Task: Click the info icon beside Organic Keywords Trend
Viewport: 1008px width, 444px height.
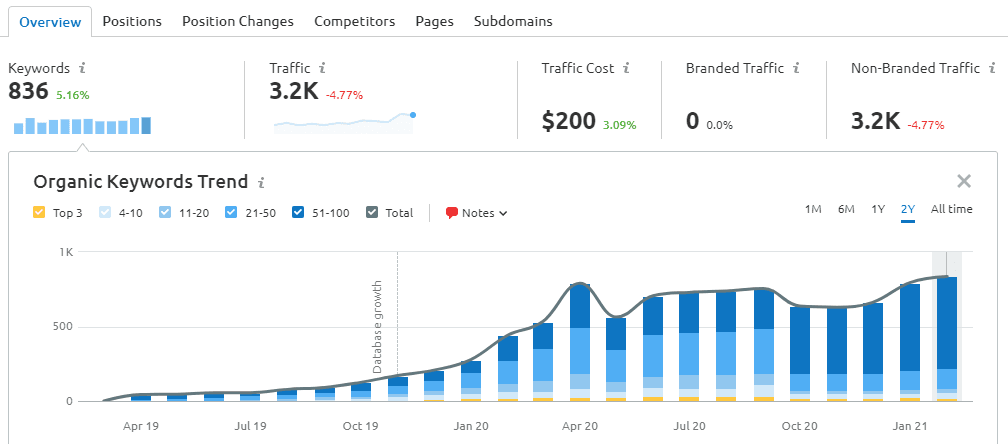Action: tap(261, 183)
